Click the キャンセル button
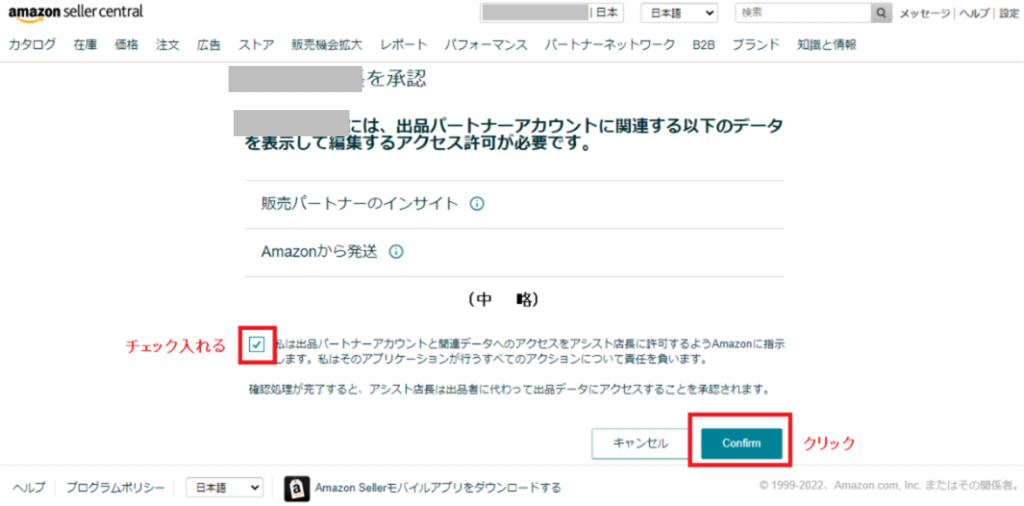Image resolution: width=1024 pixels, height=506 pixels. point(641,443)
